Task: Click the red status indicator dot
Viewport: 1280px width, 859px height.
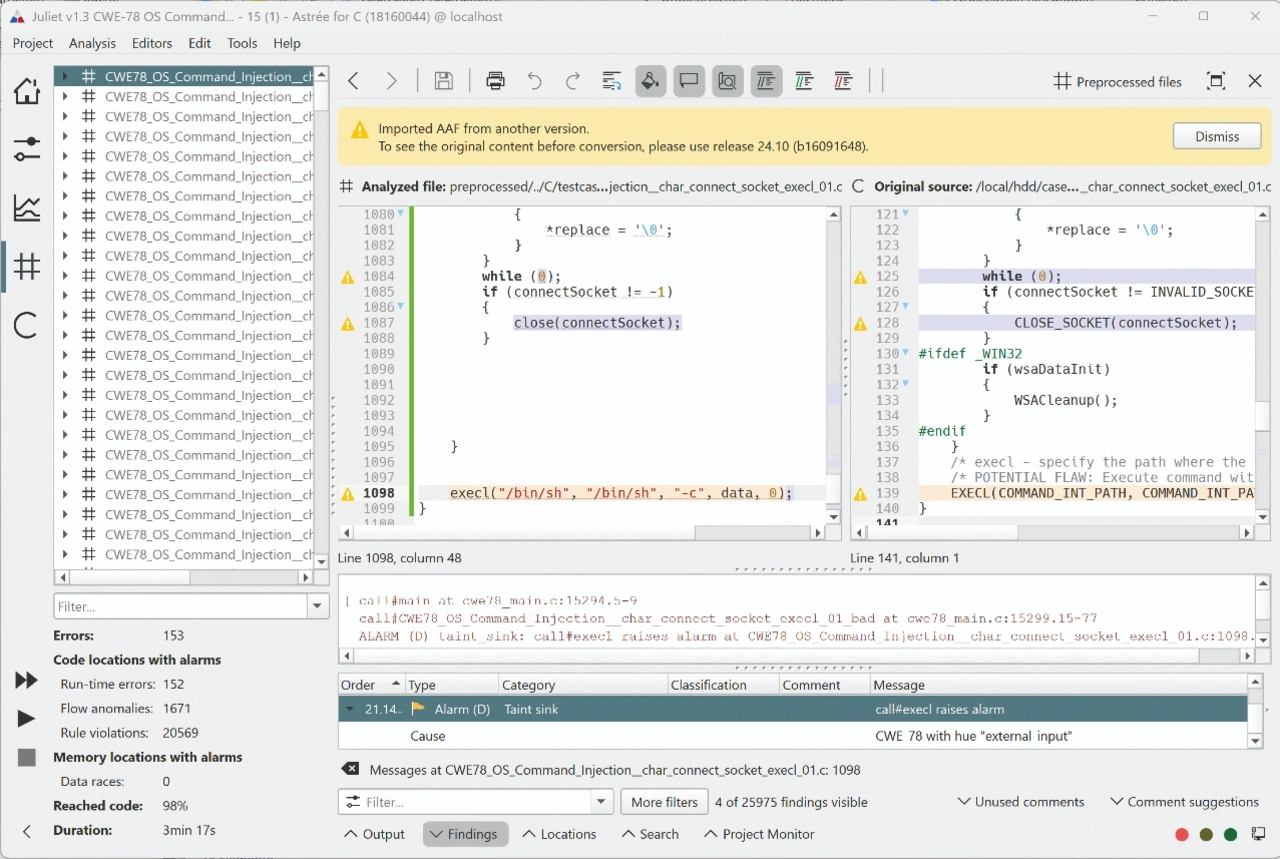Action: 1182,835
